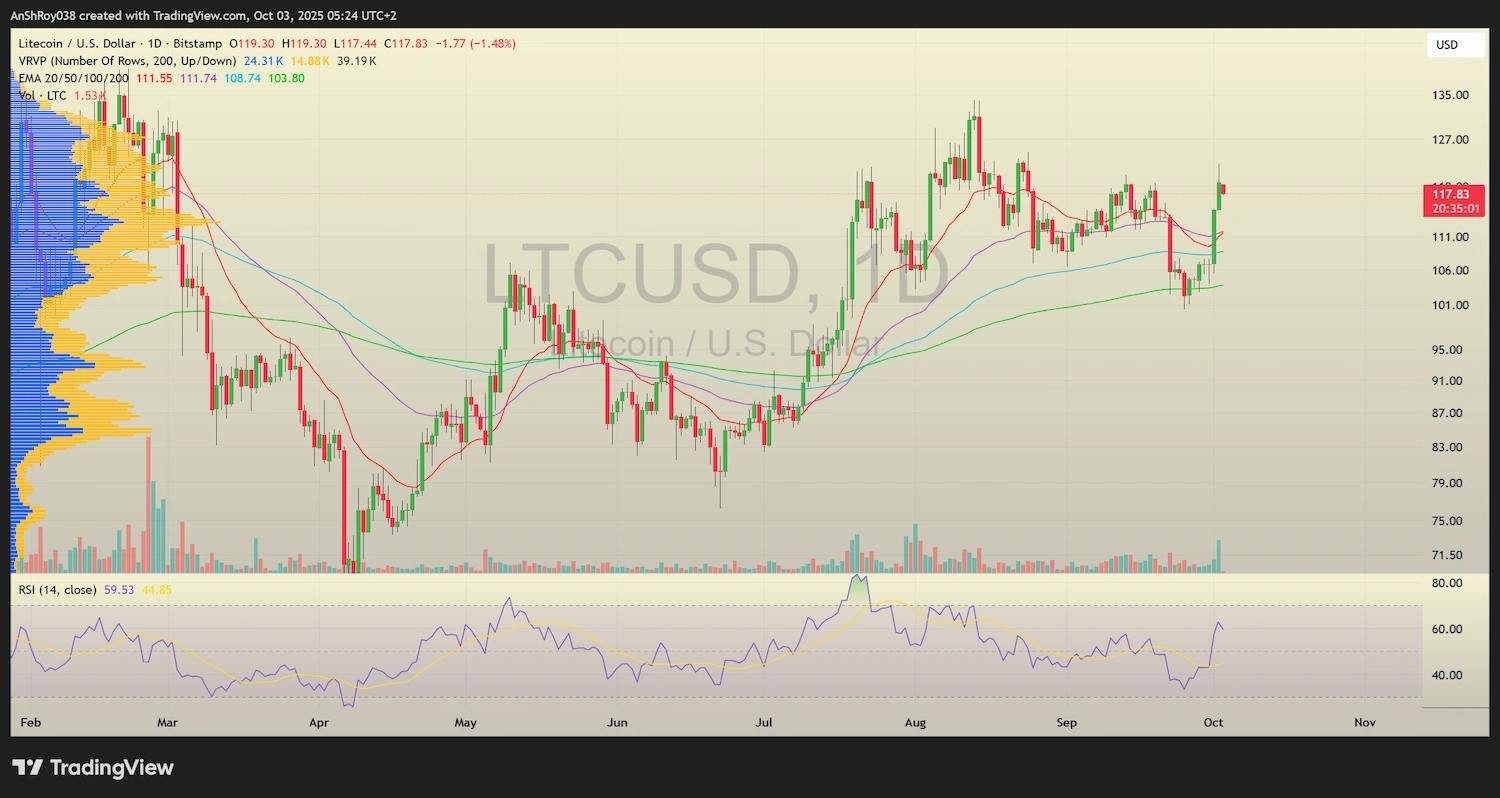Click the 80.00 level on RSI scale

tap(1448, 583)
